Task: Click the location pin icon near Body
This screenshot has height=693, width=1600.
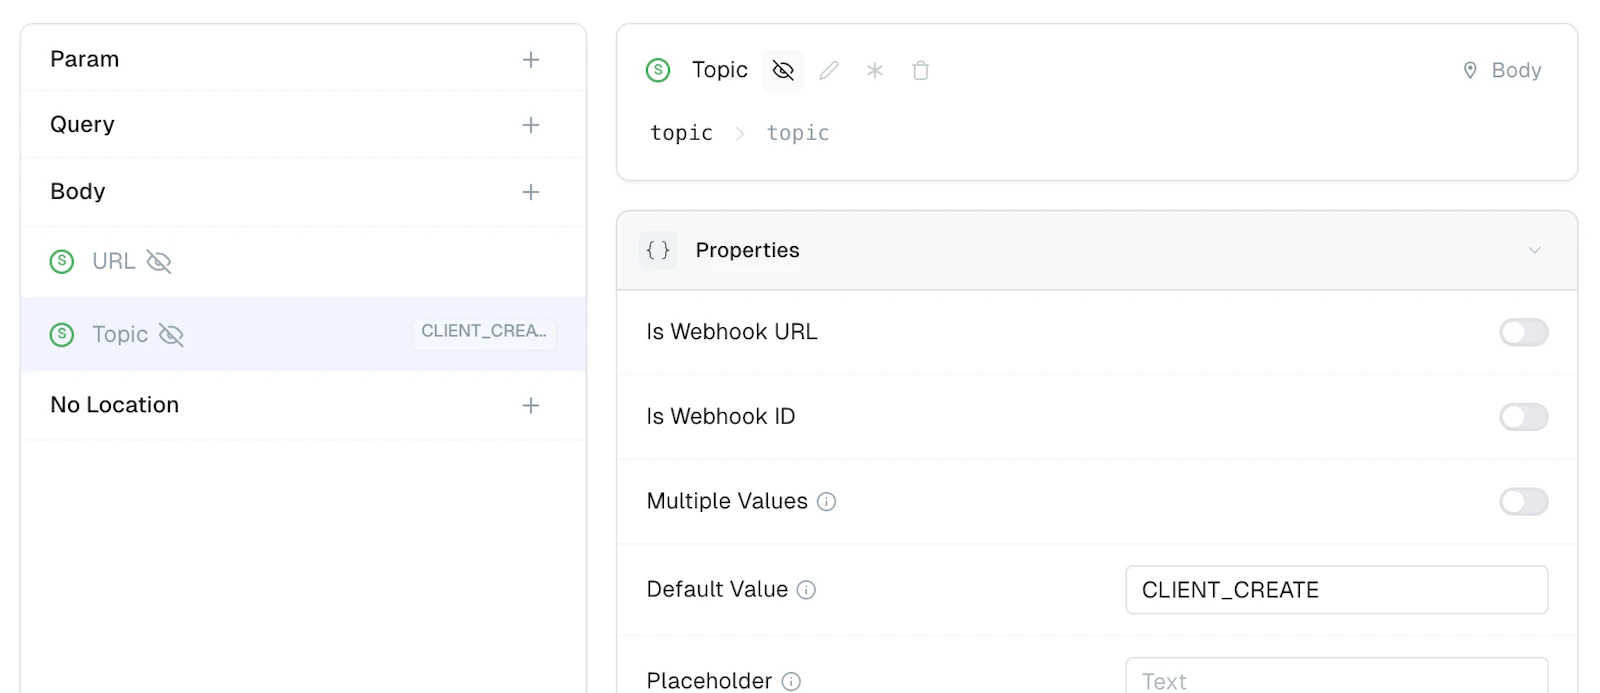Action: pyautogui.click(x=1470, y=70)
